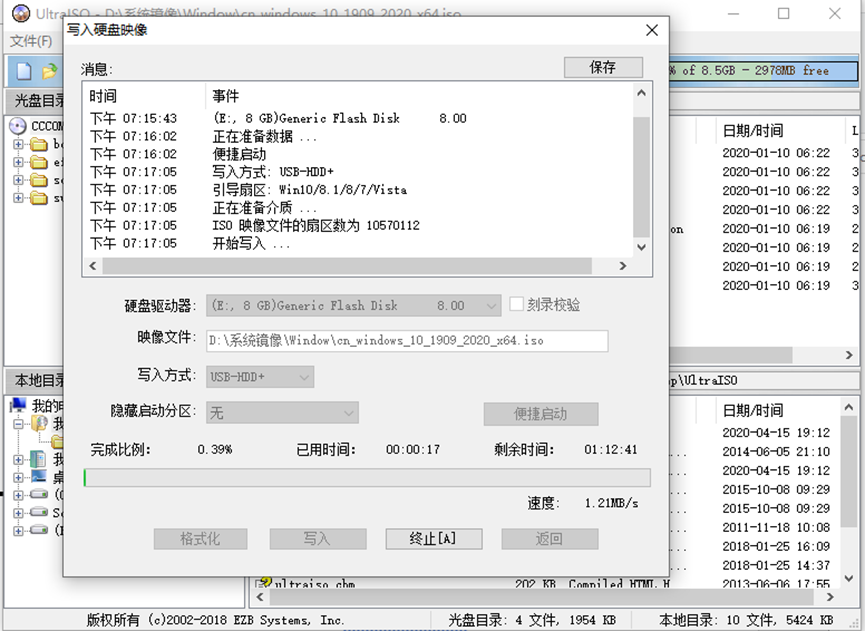Click disc file list horizontal scroll-right arrow
Screen dimensions: 865x631
[849, 355]
